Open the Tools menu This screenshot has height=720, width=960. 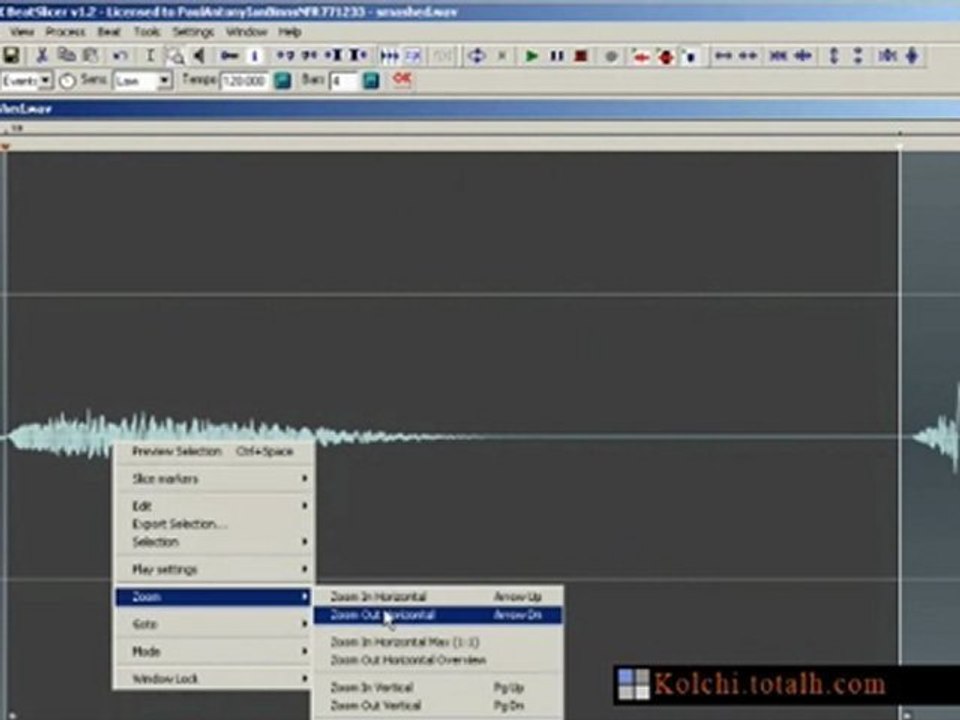[147, 31]
